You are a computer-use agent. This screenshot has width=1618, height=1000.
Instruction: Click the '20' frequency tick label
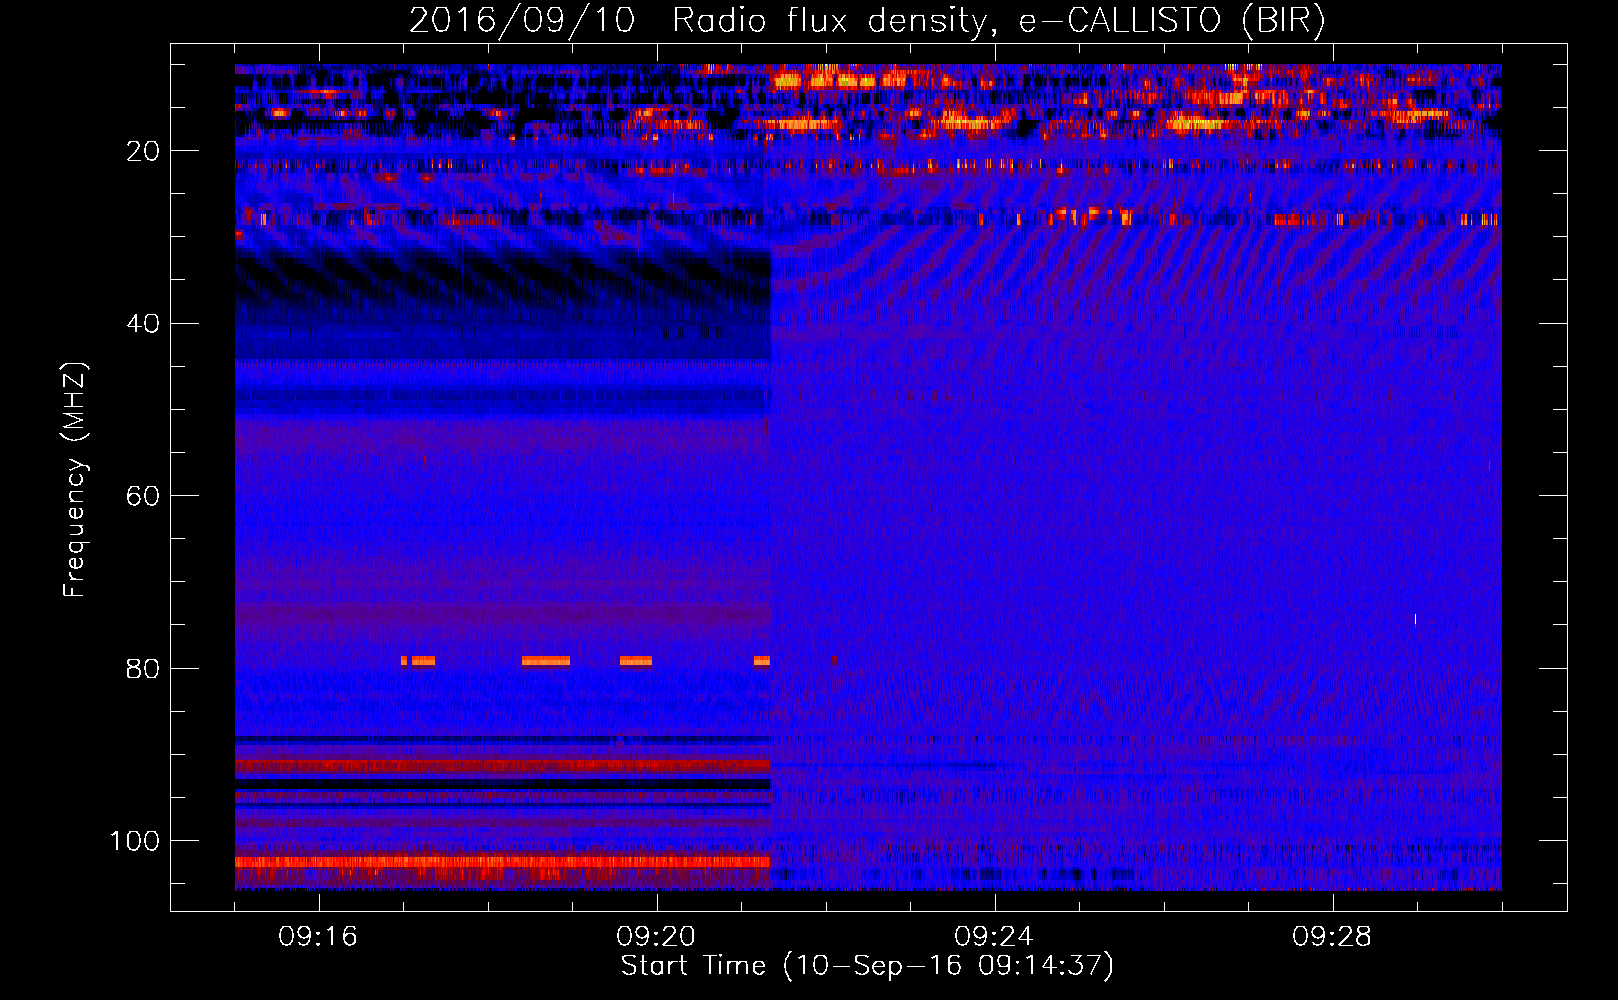pyautogui.click(x=144, y=151)
